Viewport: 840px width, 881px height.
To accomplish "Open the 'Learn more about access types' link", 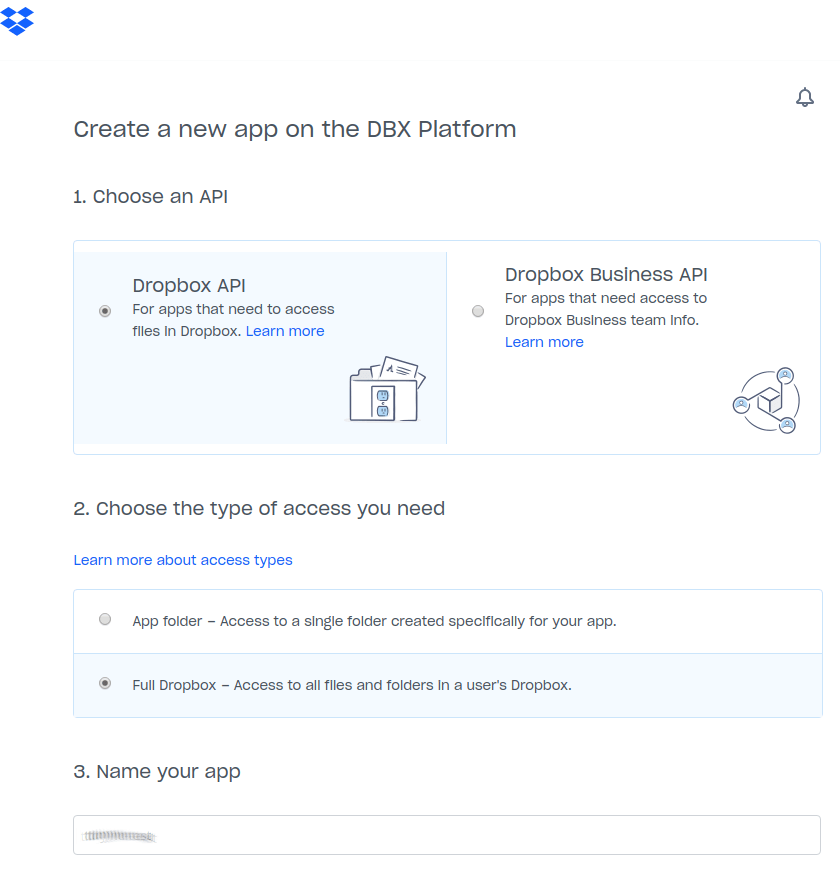I will coord(183,560).
